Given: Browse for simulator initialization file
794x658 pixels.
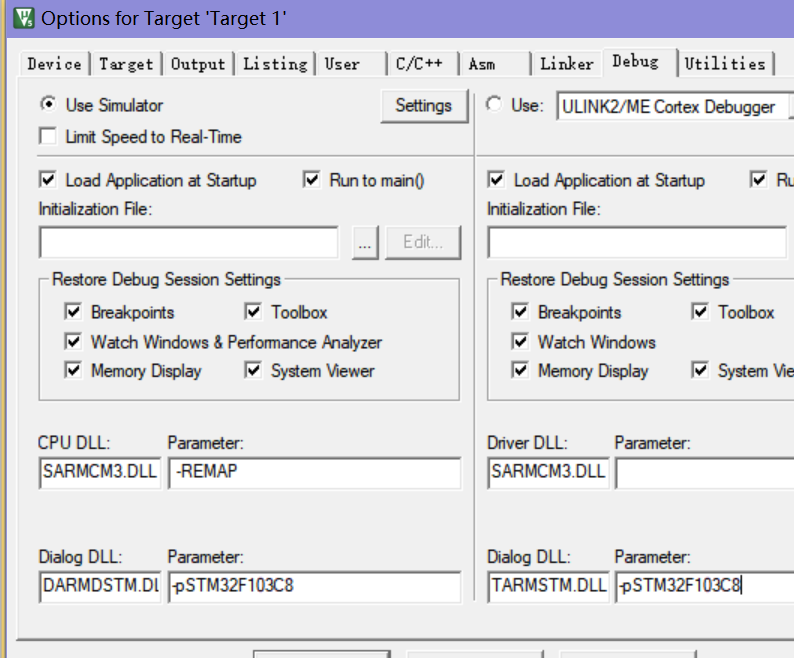Looking at the screenshot, I should click(365, 243).
